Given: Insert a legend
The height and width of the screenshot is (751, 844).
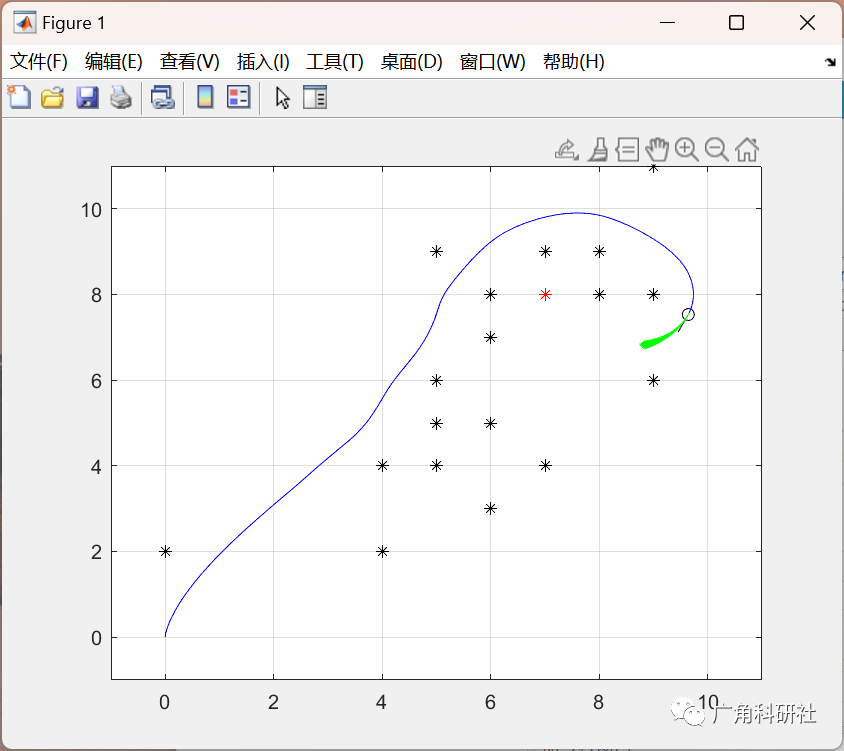Looking at the screenshot, I should [238, 97].
